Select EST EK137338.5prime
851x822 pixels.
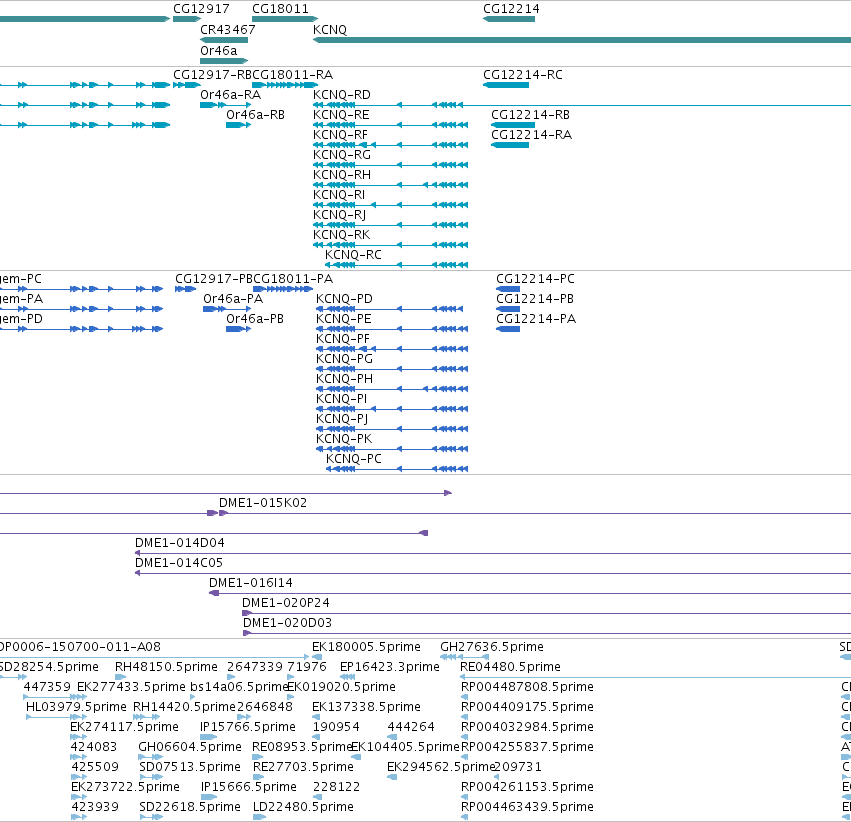tap(366, 706)
